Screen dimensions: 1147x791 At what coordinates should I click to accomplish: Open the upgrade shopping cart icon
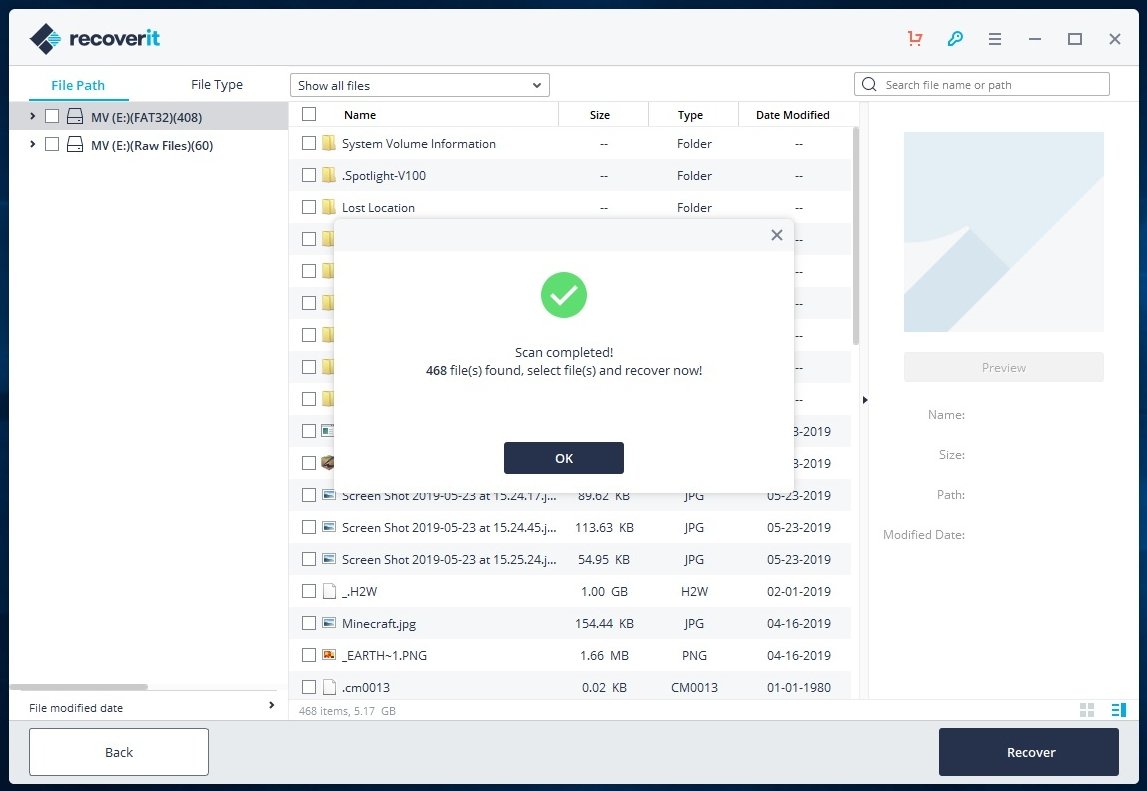pos(914,38)
